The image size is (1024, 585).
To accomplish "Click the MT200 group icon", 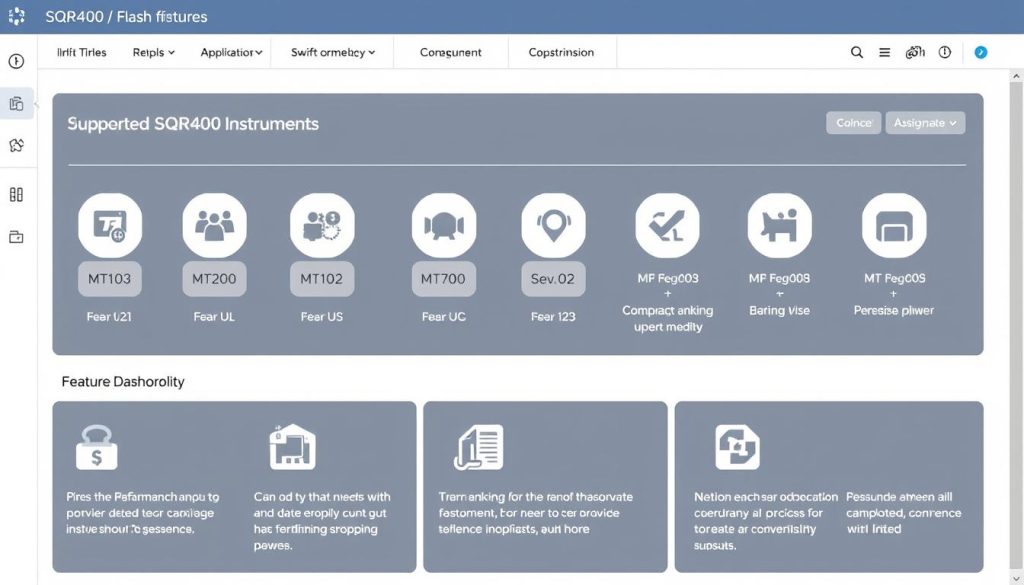I will [214, 224].
